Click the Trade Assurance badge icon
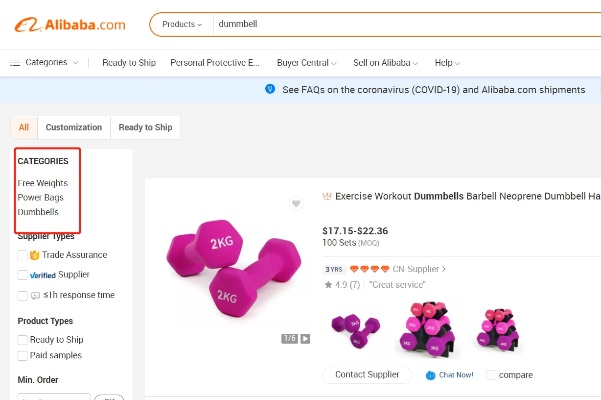This screenshot has height=400, width=601. click(34, 255)
